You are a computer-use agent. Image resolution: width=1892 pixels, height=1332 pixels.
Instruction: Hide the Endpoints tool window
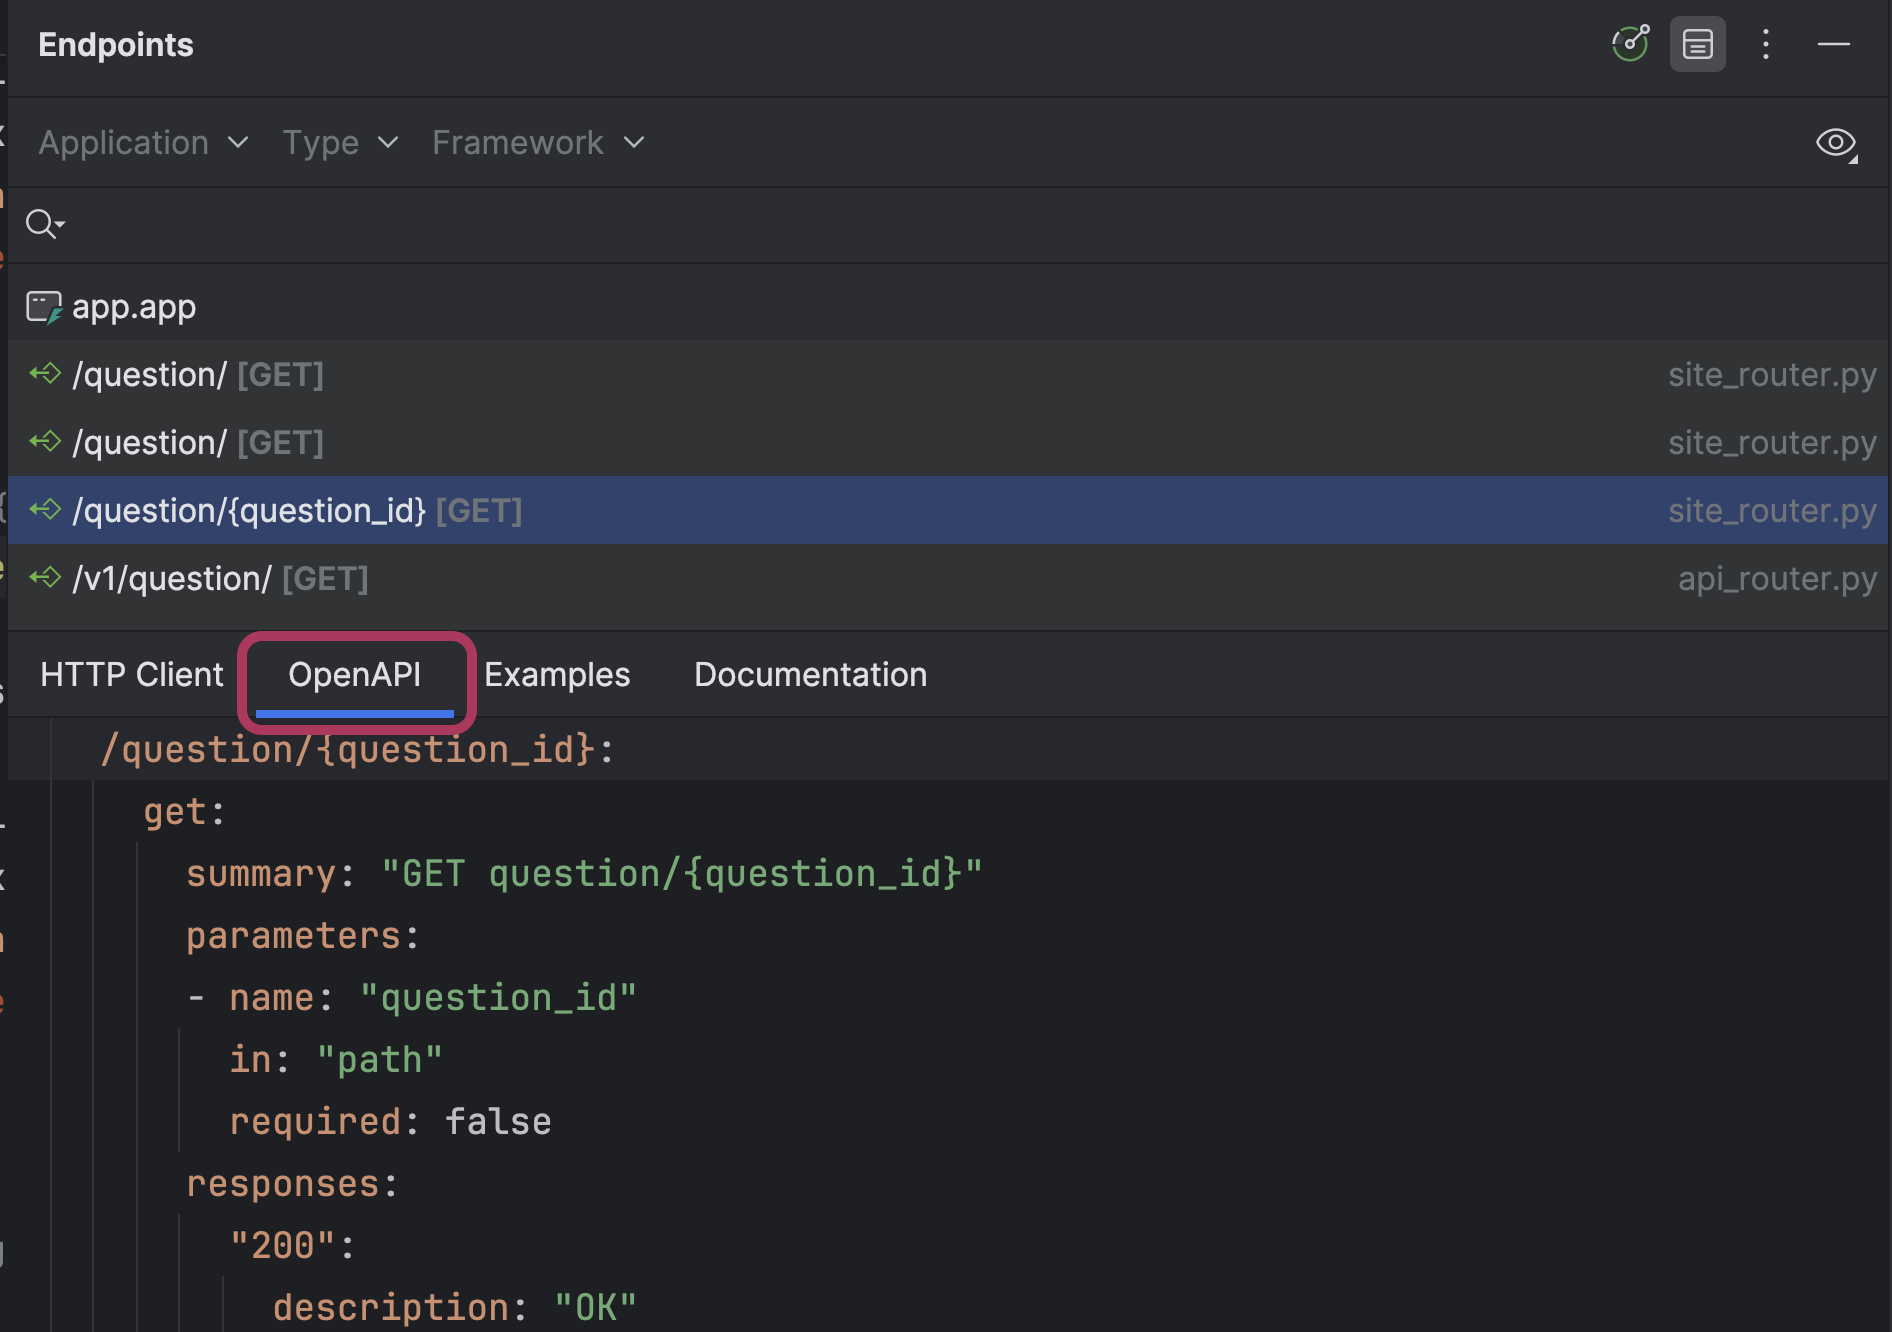point(1834,44)
